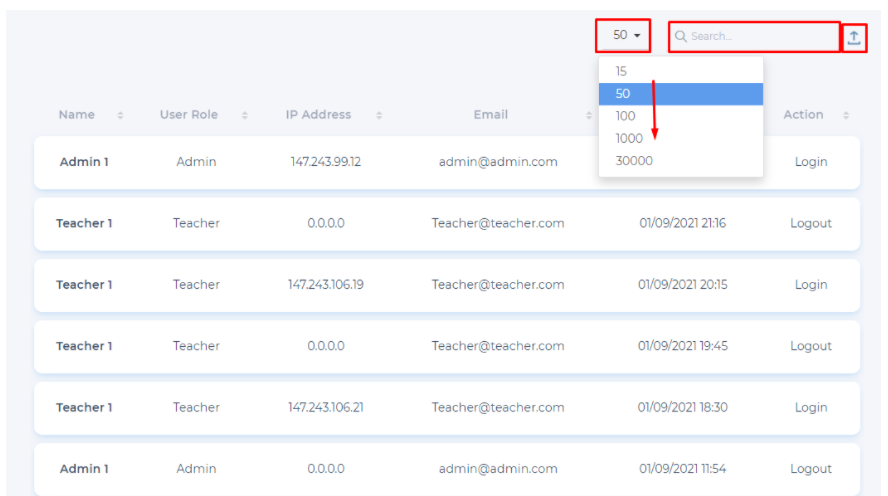The width and height of the screenshot is (888, 496).
Task: Open the rows-per-page dropdown showing 50
Action: 625,36
